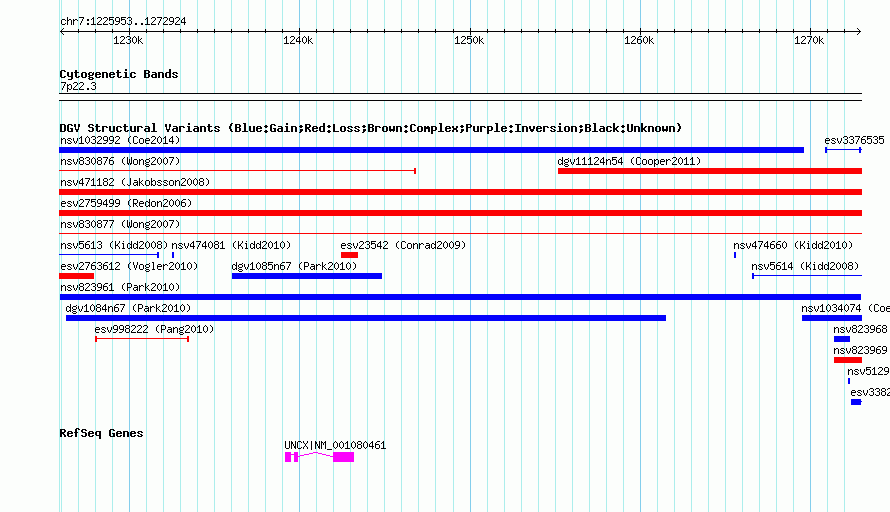
Task: Click the nsv1032992 (Coe2014) variant label
Action: (x=120, y=140)
